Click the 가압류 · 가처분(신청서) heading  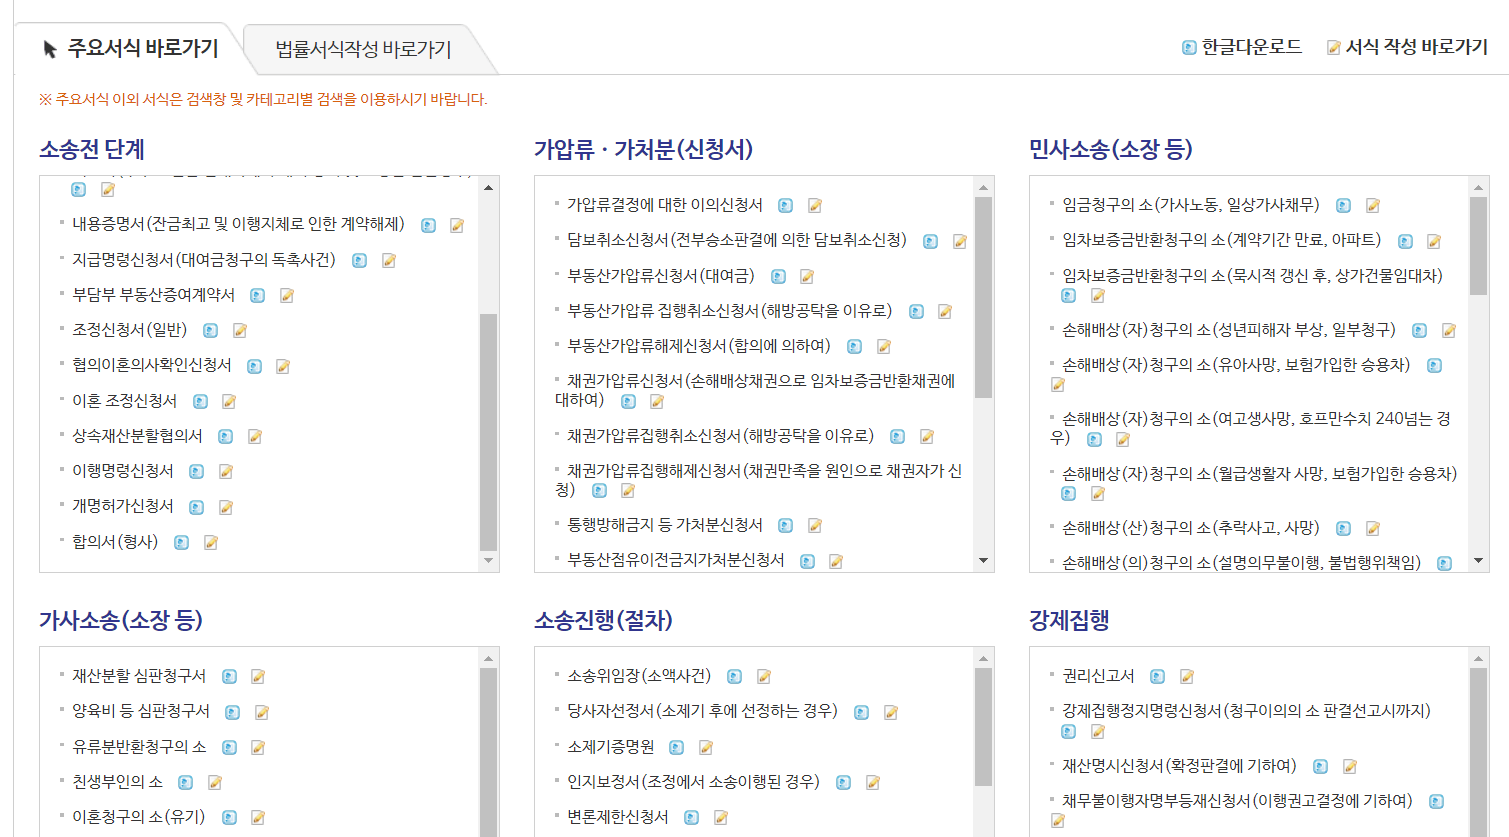coord(643,149)
